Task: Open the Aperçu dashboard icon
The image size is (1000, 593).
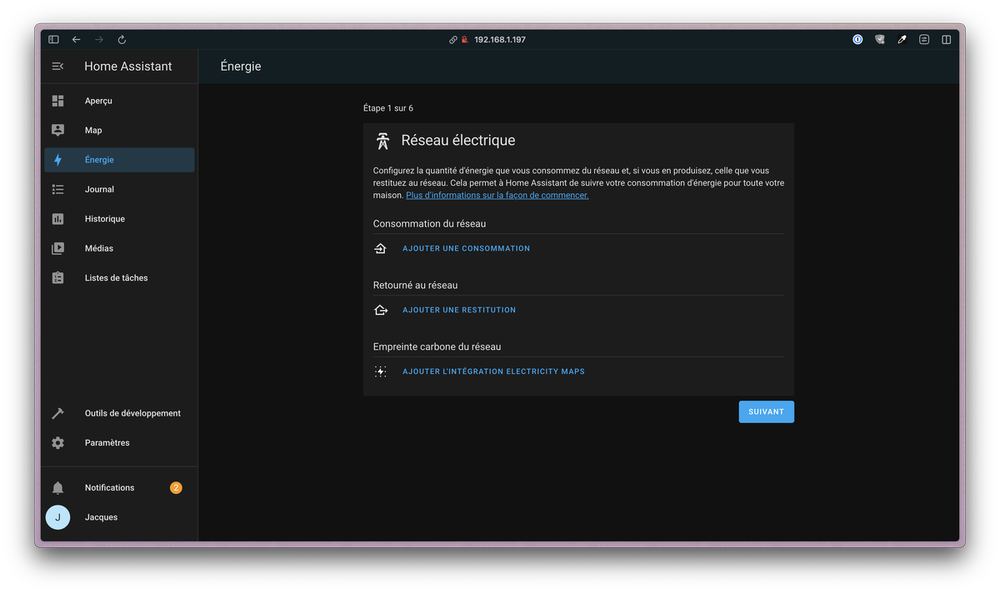Action: (x=58, y=101)
